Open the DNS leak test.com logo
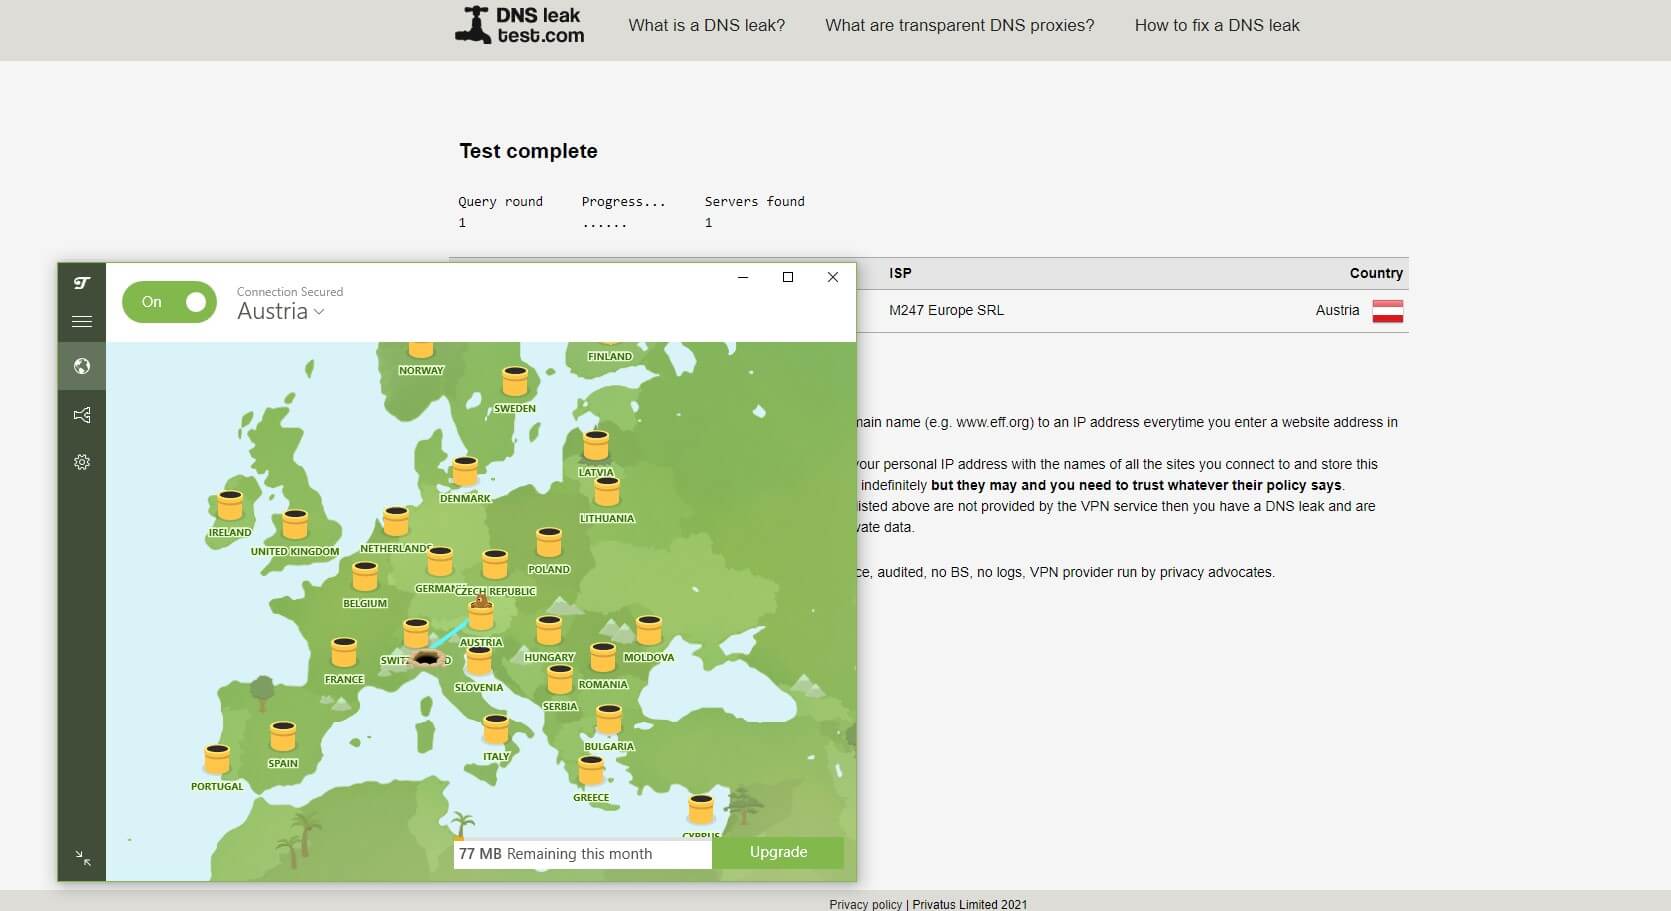1671x911 pixels. [520, 25]
